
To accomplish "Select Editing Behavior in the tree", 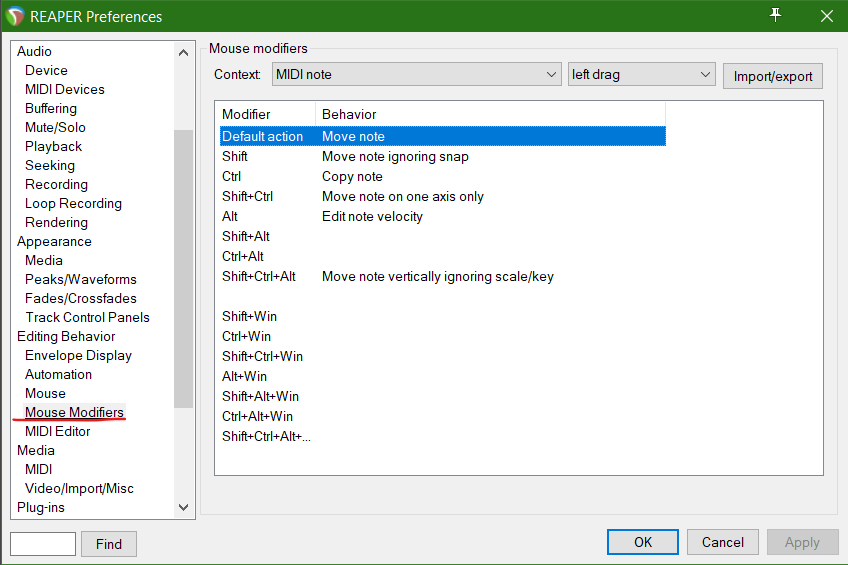I will pos(66,336).
